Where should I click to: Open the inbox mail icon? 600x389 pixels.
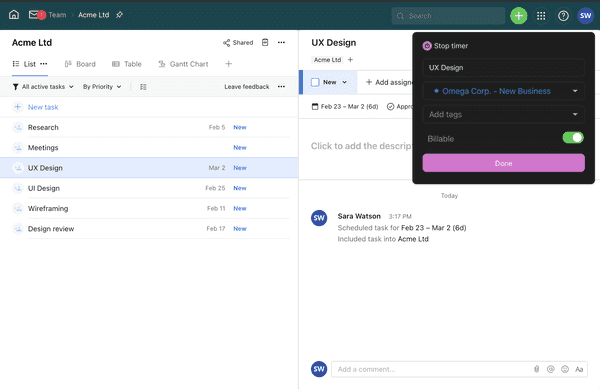click(x=34, y=15)
